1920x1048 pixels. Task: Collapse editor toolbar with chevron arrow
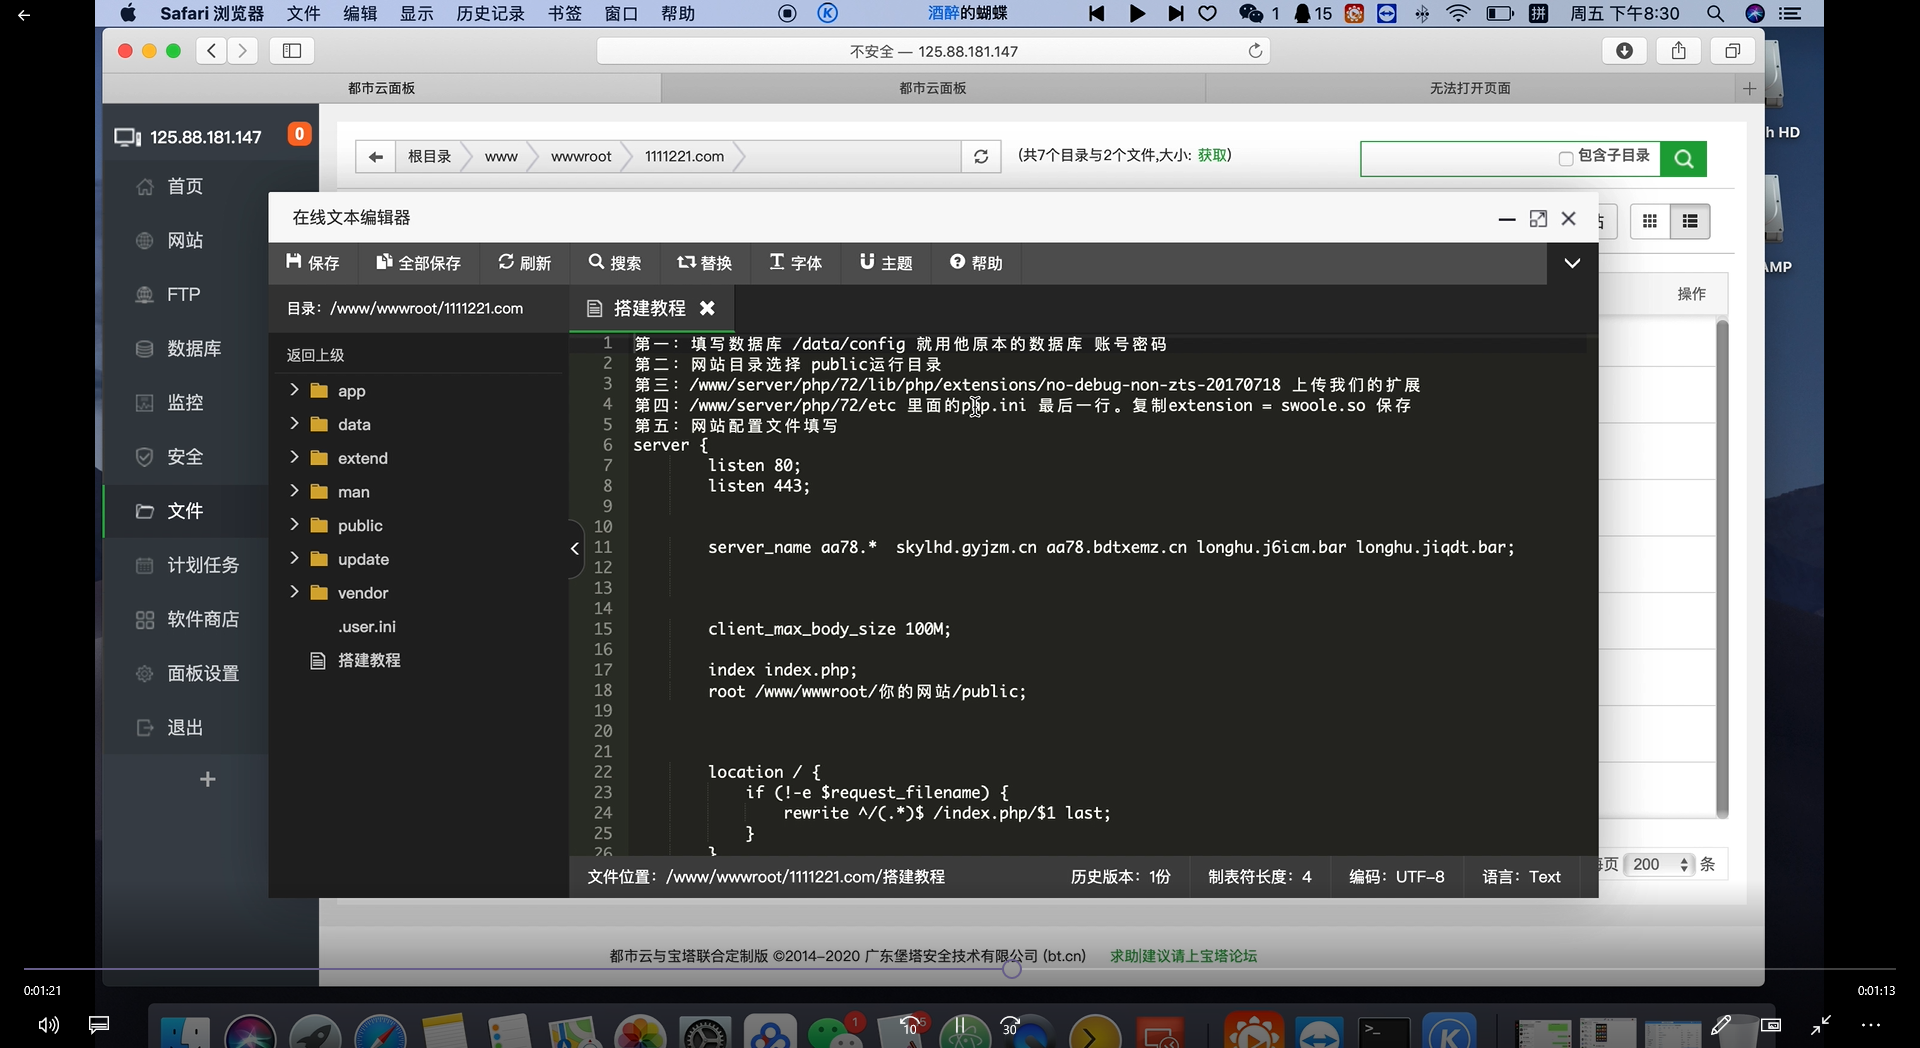click(x=1572, y=263)
